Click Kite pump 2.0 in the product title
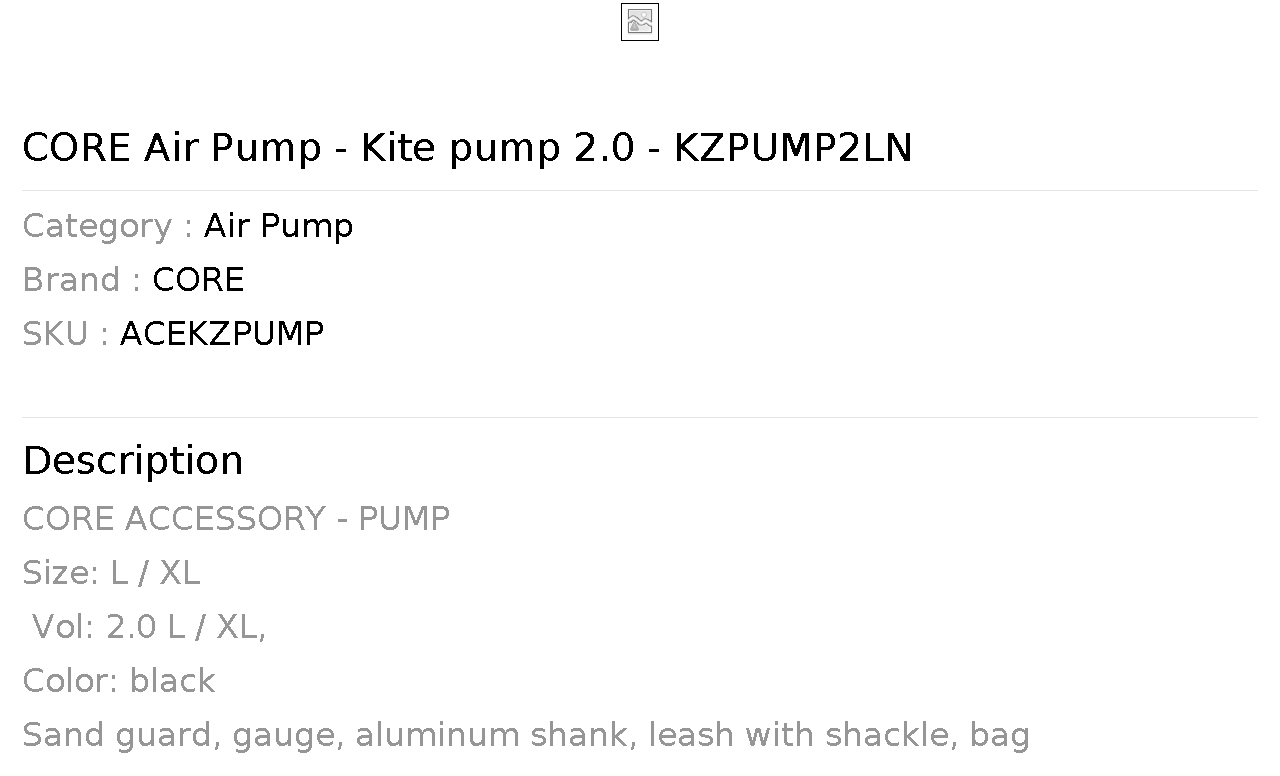 tap(497, 148)
